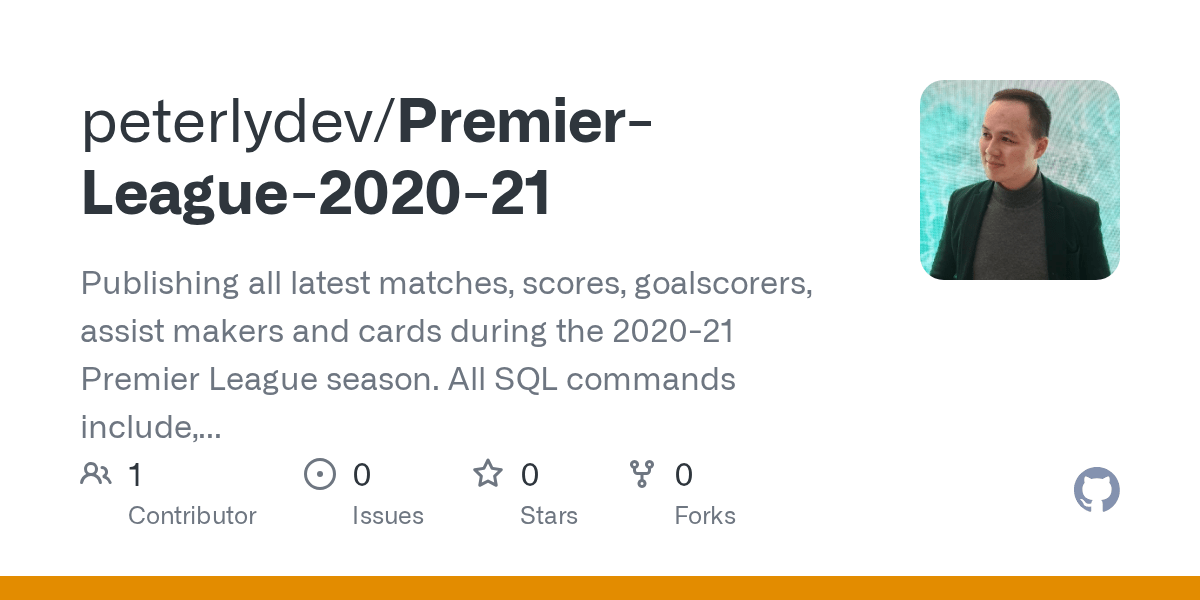Click the zero count above Issues
Image resolution: width=1200 pixels, height=600 pixels.
361,475
